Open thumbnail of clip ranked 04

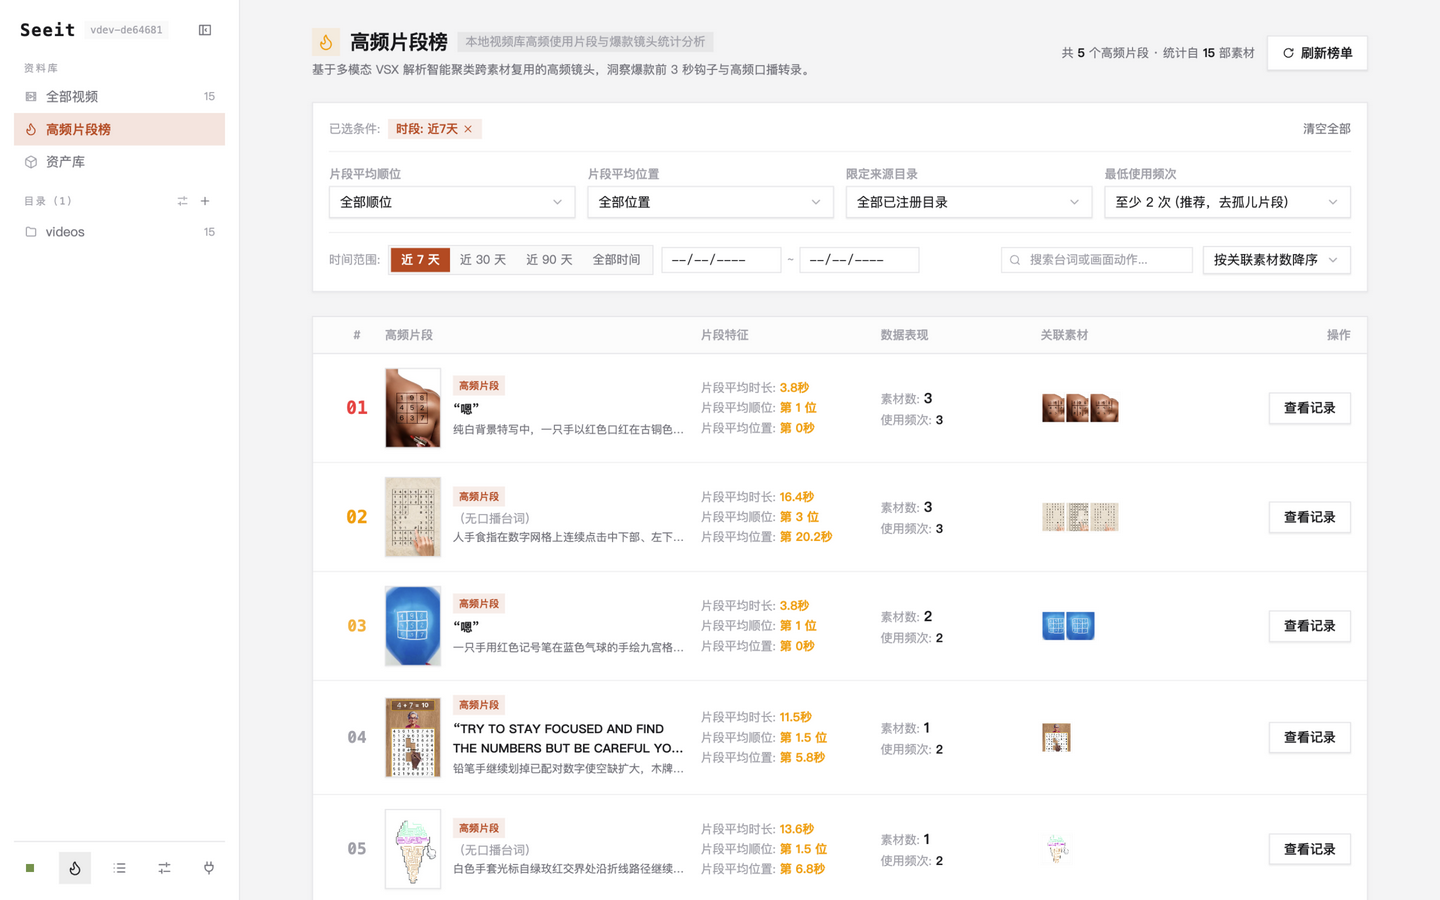pos(413,737)
